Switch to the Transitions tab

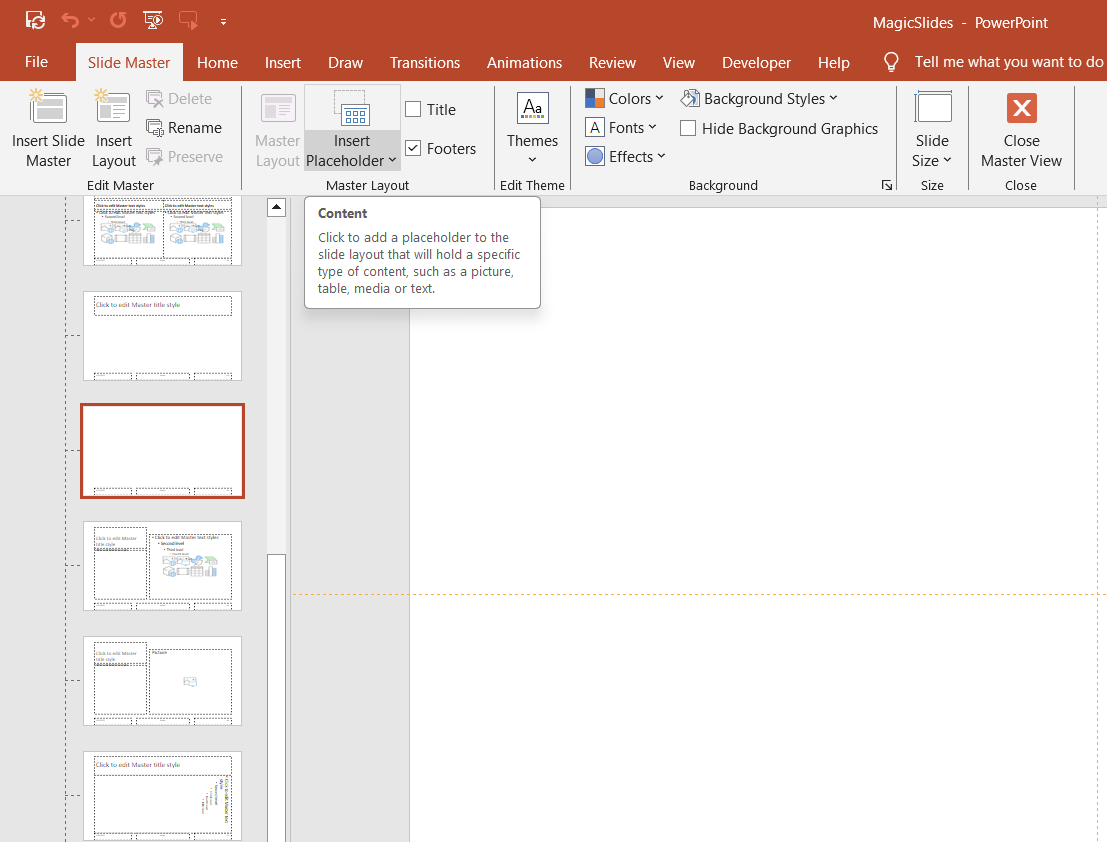(x=424, y=62)
